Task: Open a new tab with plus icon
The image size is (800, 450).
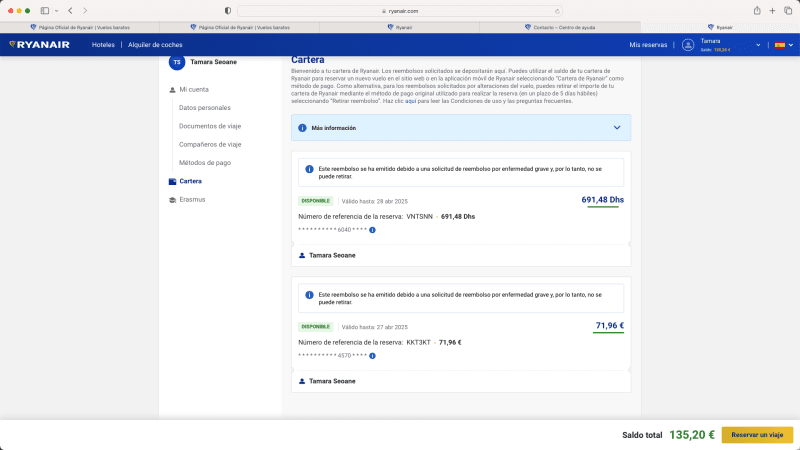Action: (x=772, y=11)
